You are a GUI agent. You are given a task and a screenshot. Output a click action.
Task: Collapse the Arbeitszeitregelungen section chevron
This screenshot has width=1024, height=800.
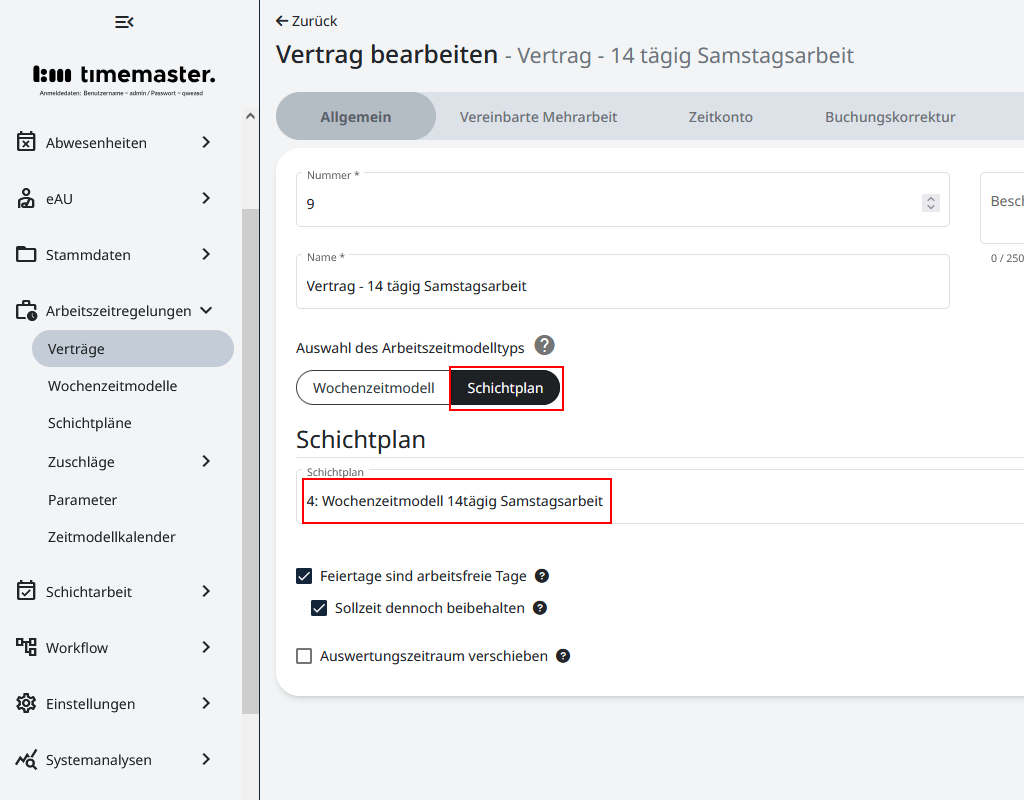pos(206,310)
